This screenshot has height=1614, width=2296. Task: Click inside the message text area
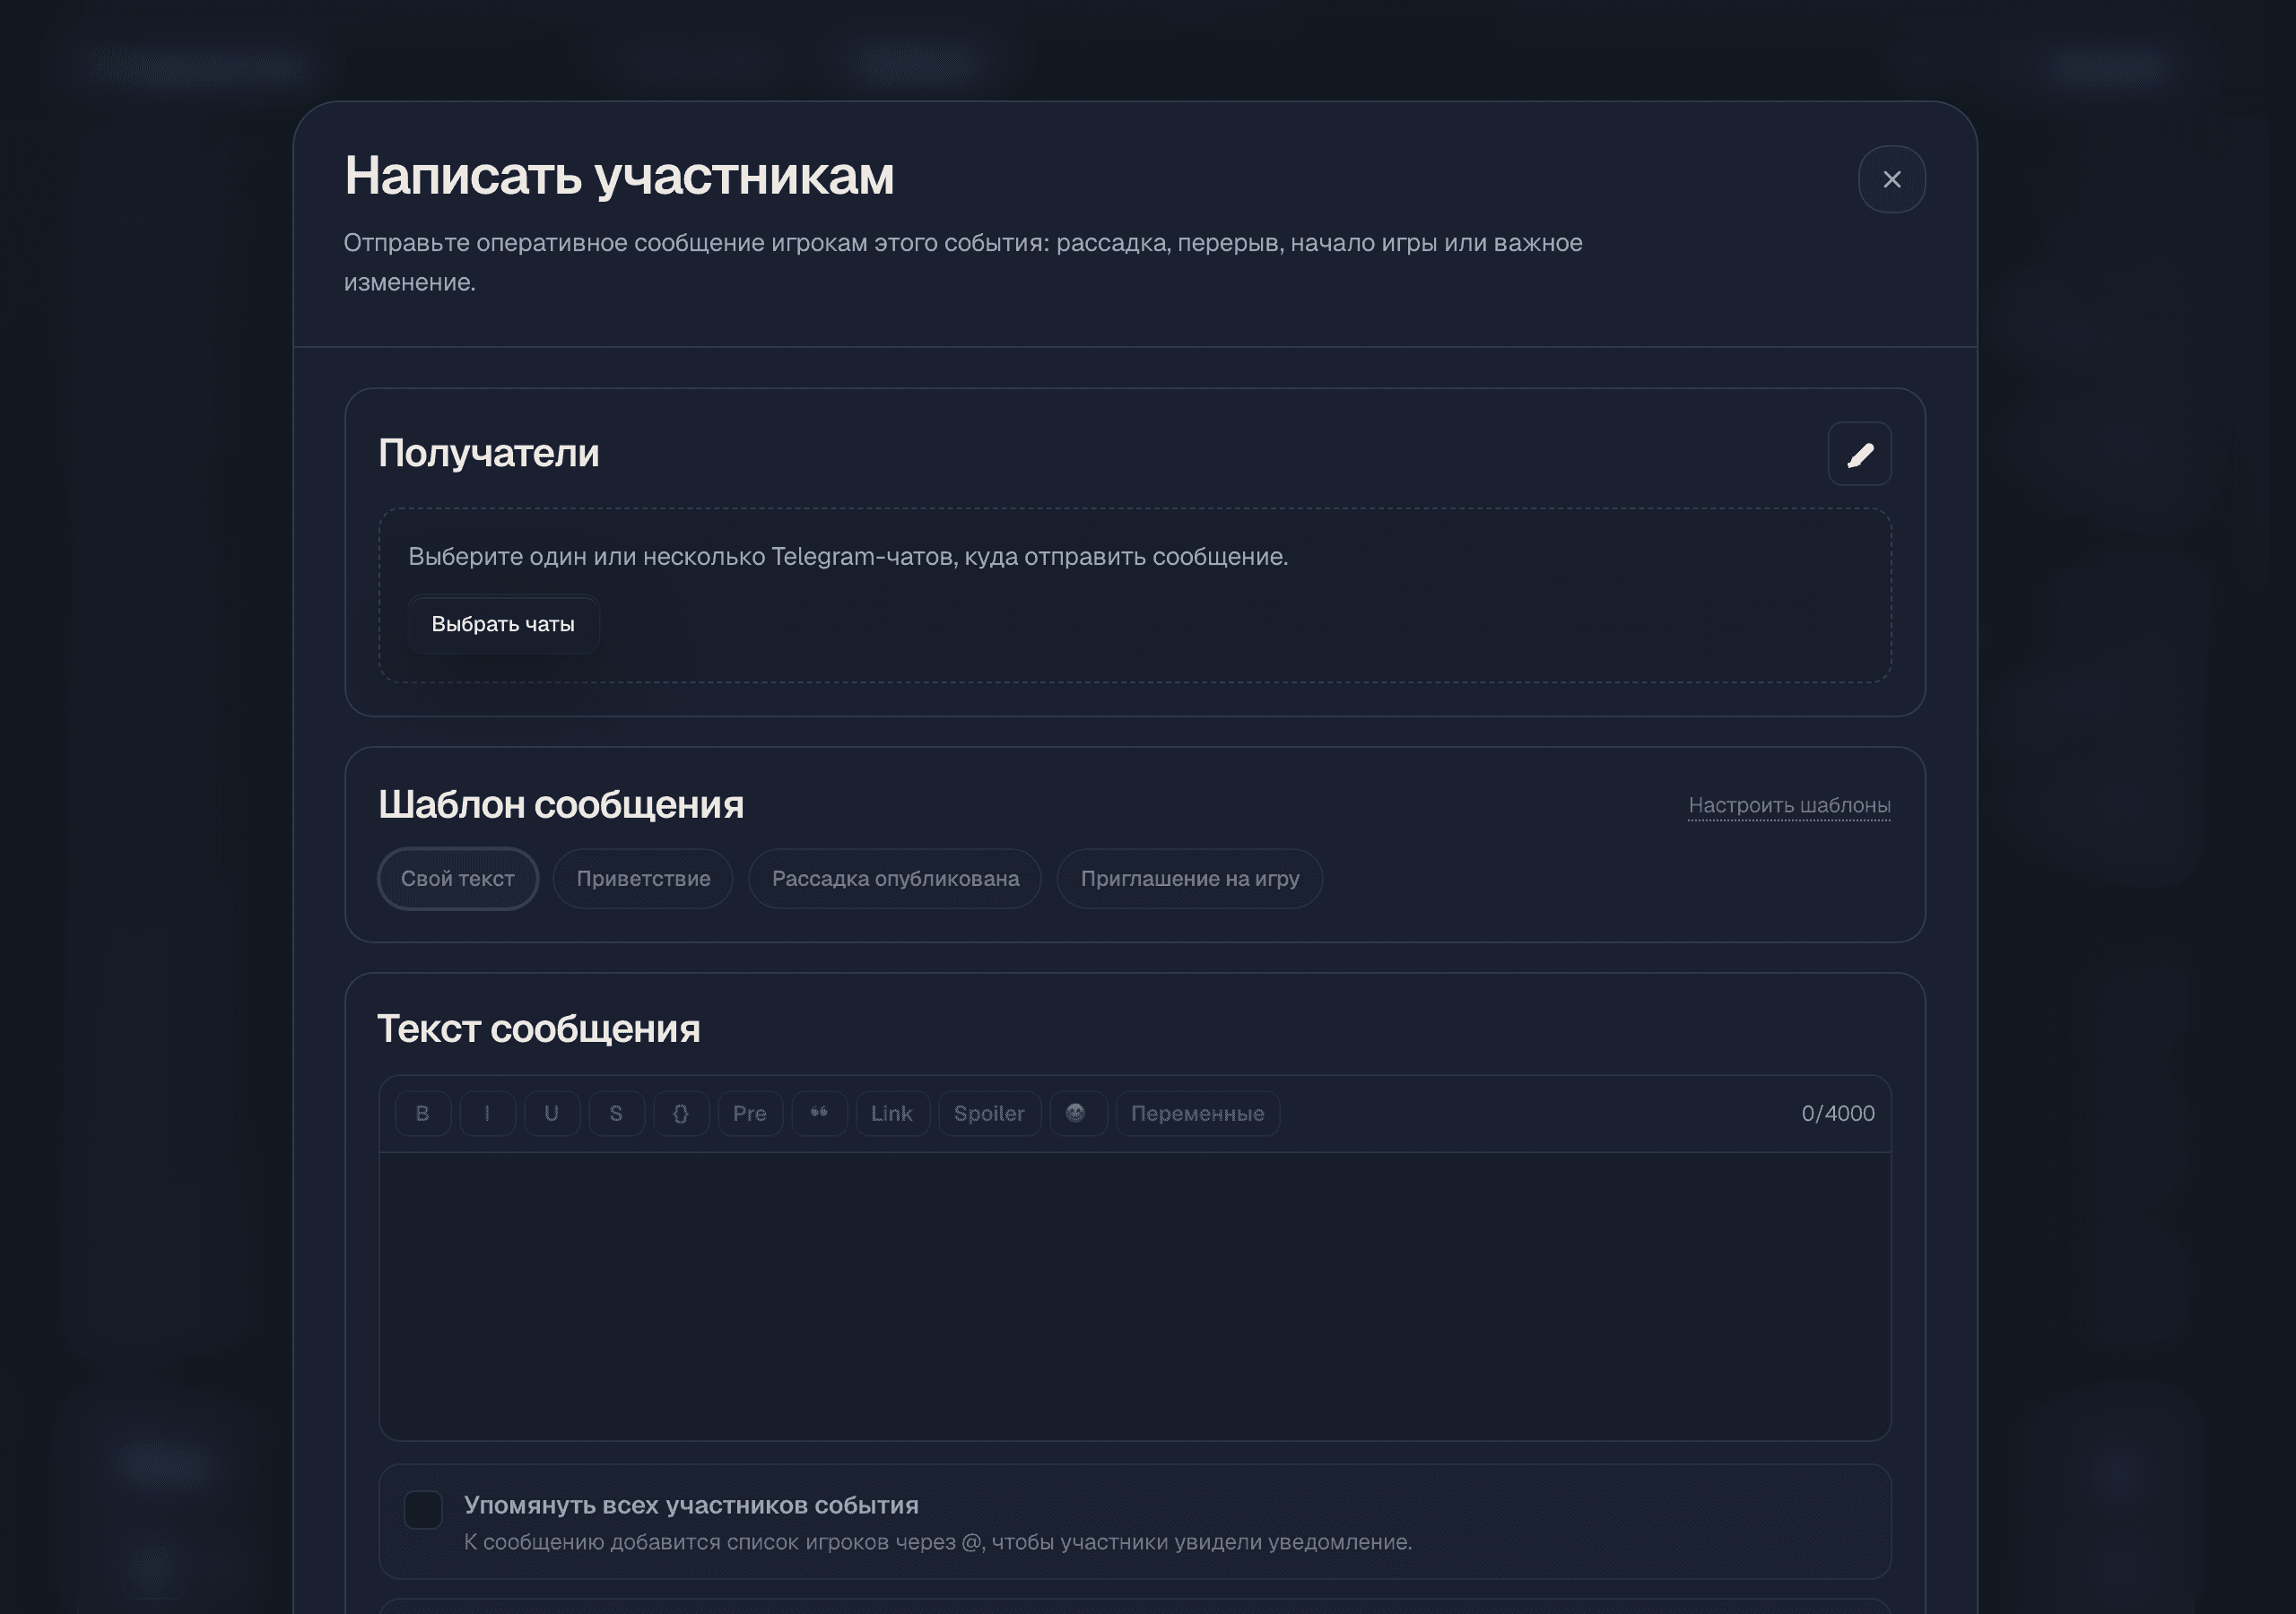1134,1295
